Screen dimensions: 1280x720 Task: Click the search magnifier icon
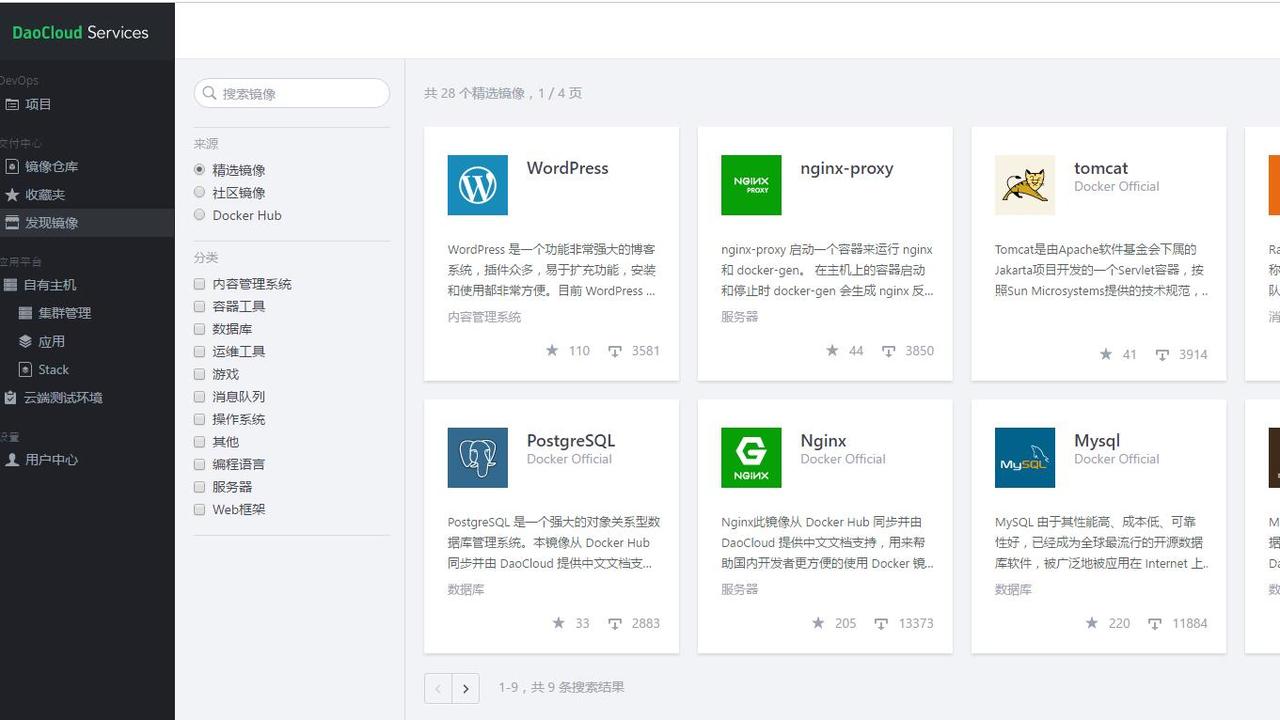[210, 93]
